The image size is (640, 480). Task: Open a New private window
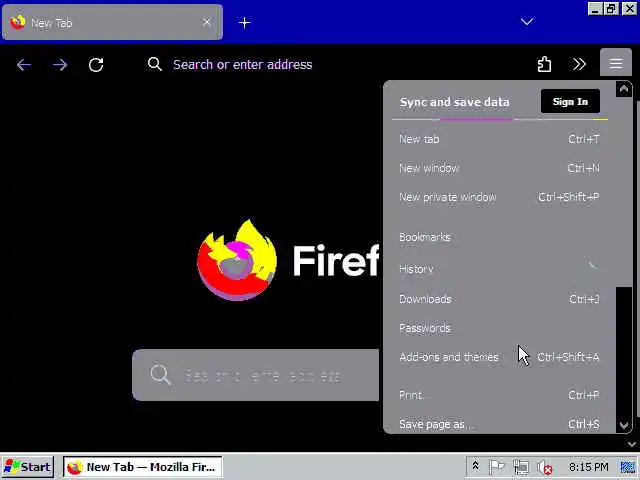pos(499,197)
